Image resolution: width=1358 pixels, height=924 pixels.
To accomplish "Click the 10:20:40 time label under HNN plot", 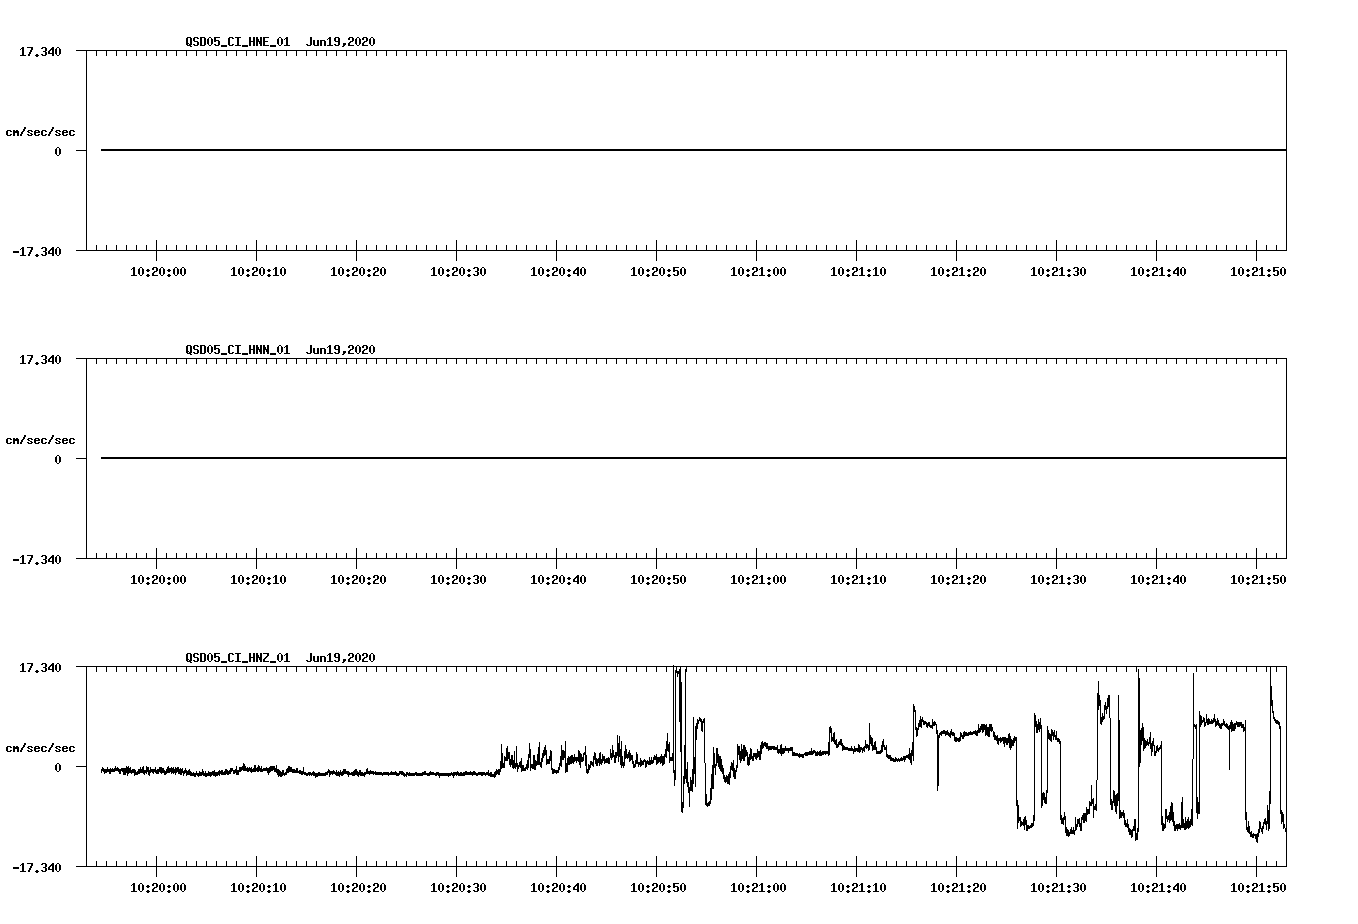I will coord(558,580).
